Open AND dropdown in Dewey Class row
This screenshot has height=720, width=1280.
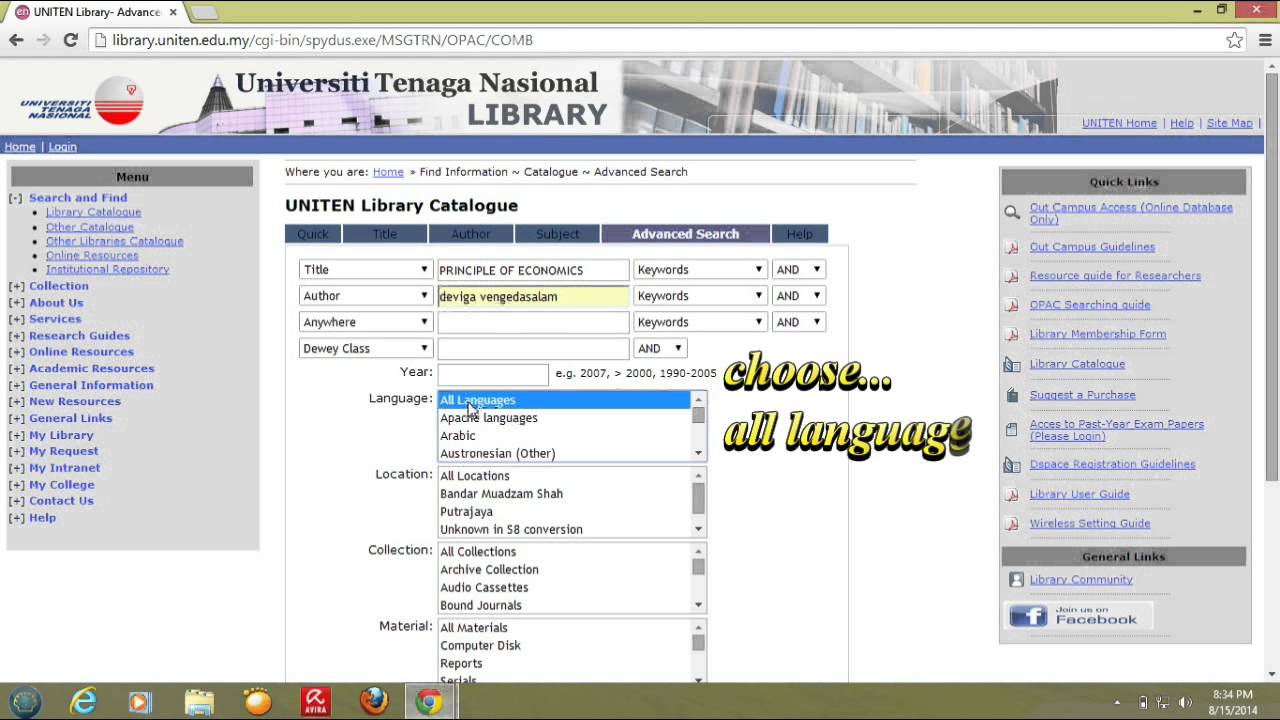click(660, 348)
